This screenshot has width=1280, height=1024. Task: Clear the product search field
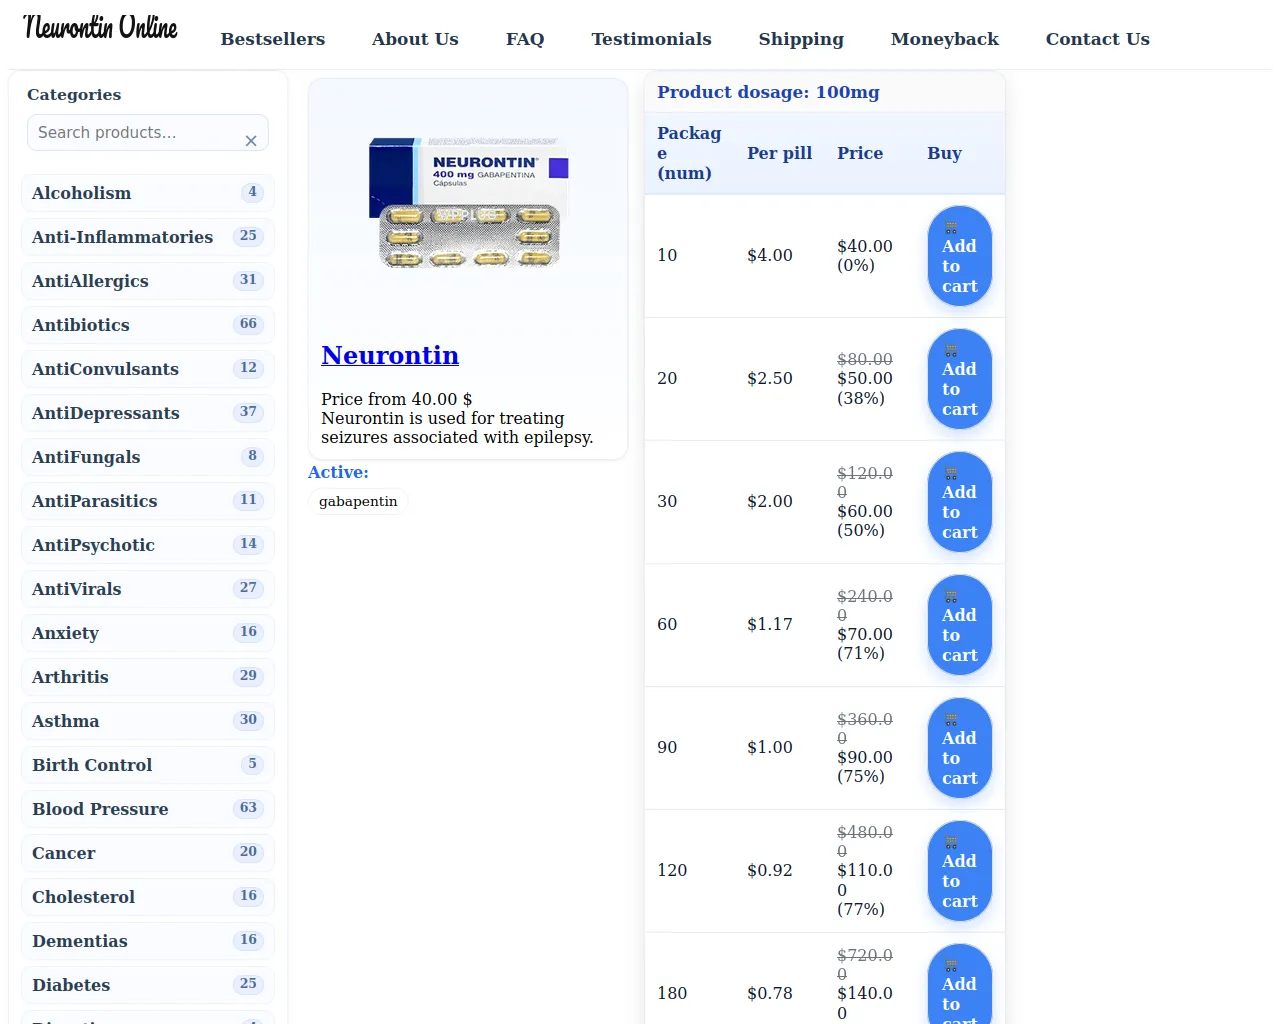251,141
